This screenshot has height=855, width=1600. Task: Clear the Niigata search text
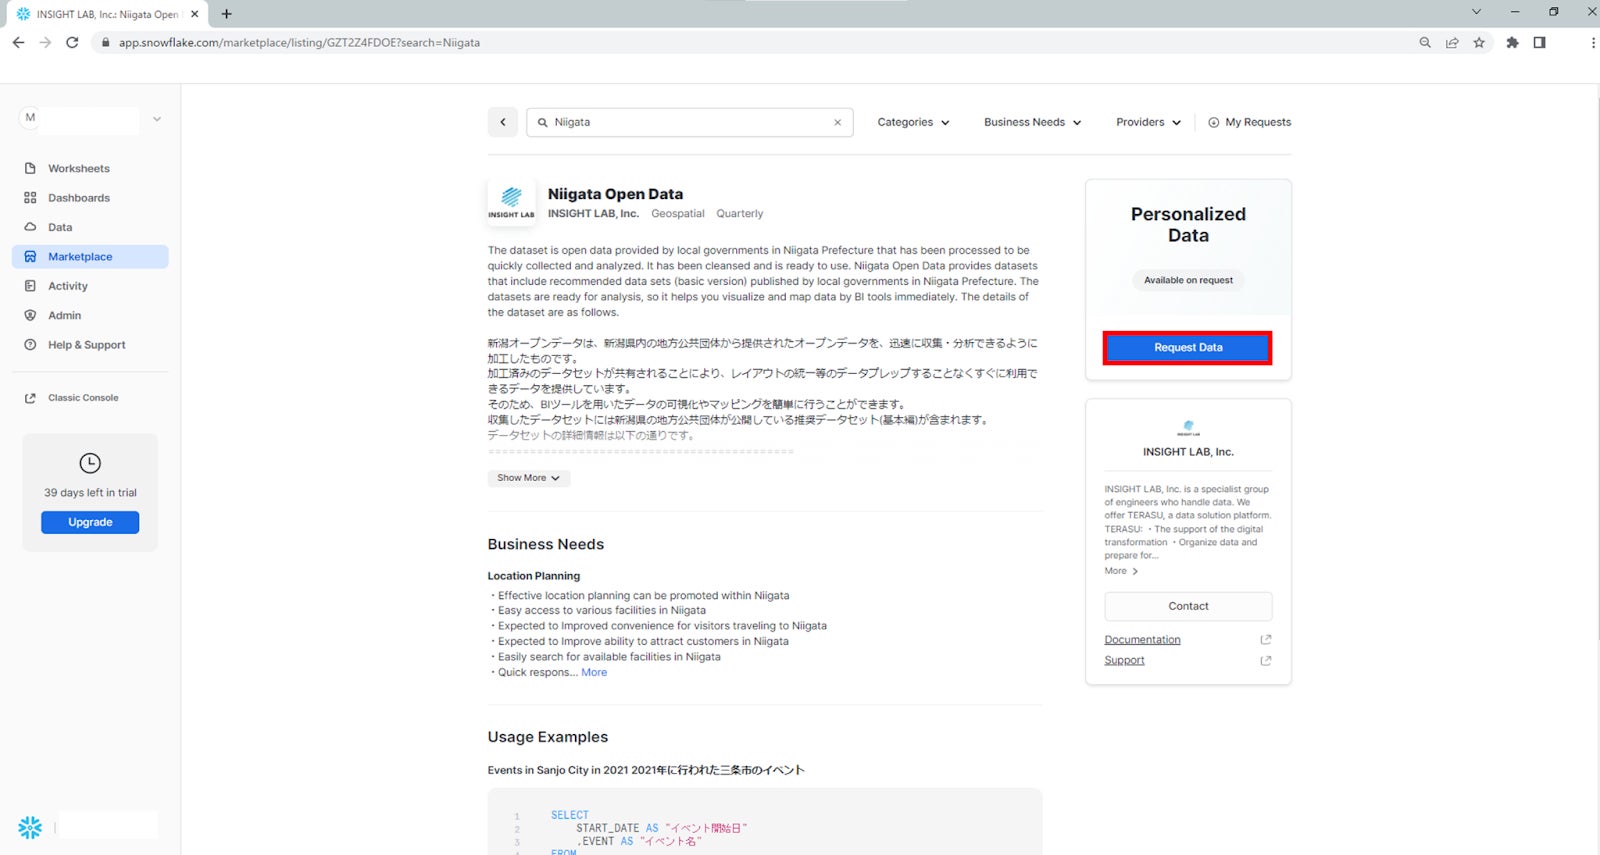tap(838, 122)
